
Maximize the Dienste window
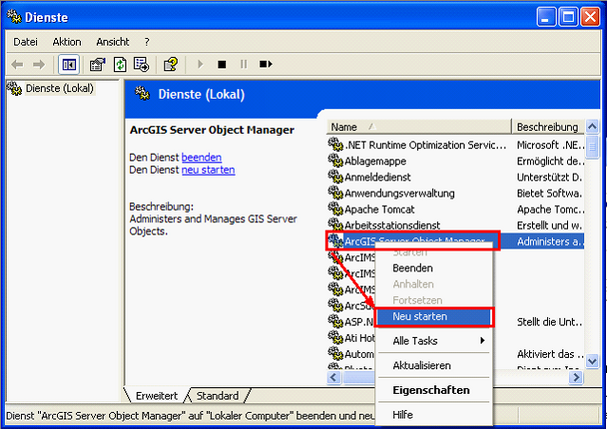pos(568,17)
